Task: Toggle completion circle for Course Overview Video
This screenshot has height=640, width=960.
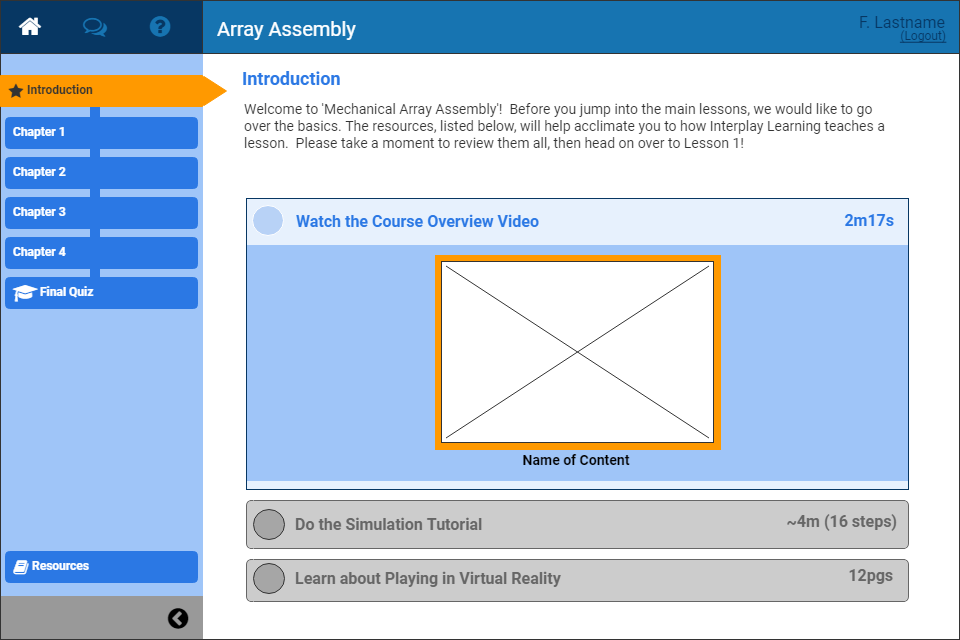Action: tap(268, 220)
